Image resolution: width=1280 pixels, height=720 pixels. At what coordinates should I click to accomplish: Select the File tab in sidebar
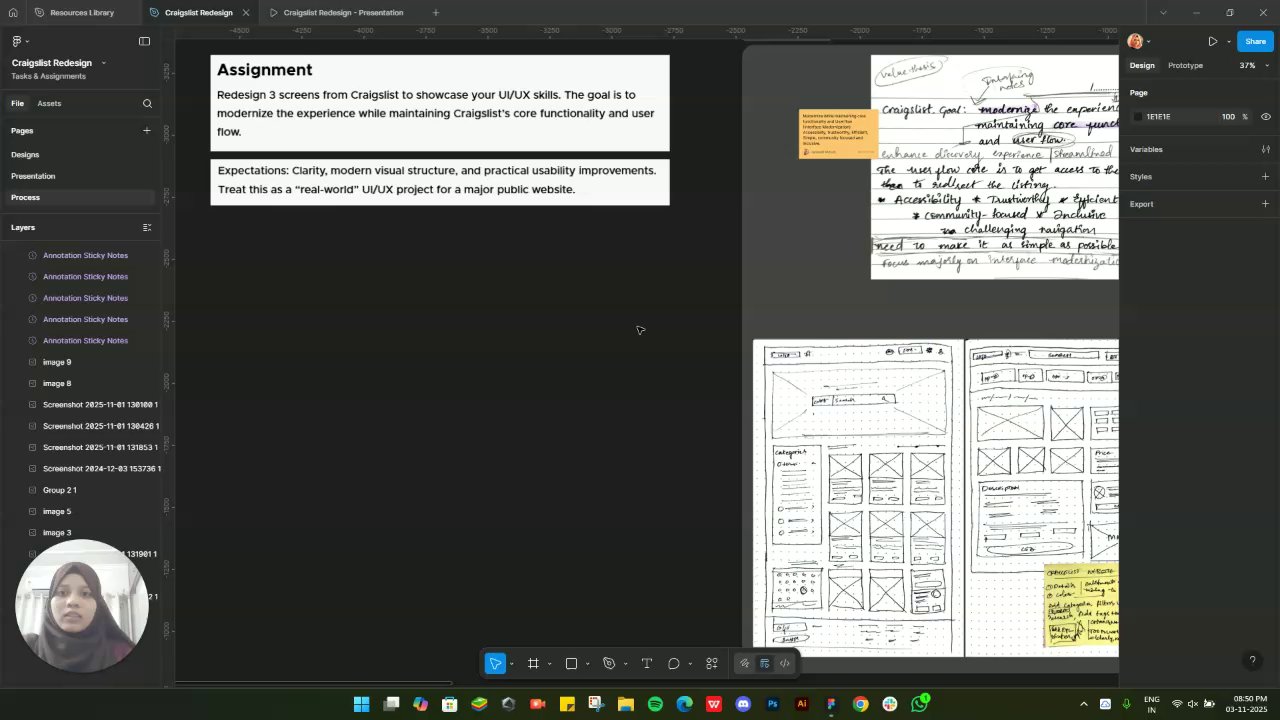pyautogui.click(x=17, y=103)
